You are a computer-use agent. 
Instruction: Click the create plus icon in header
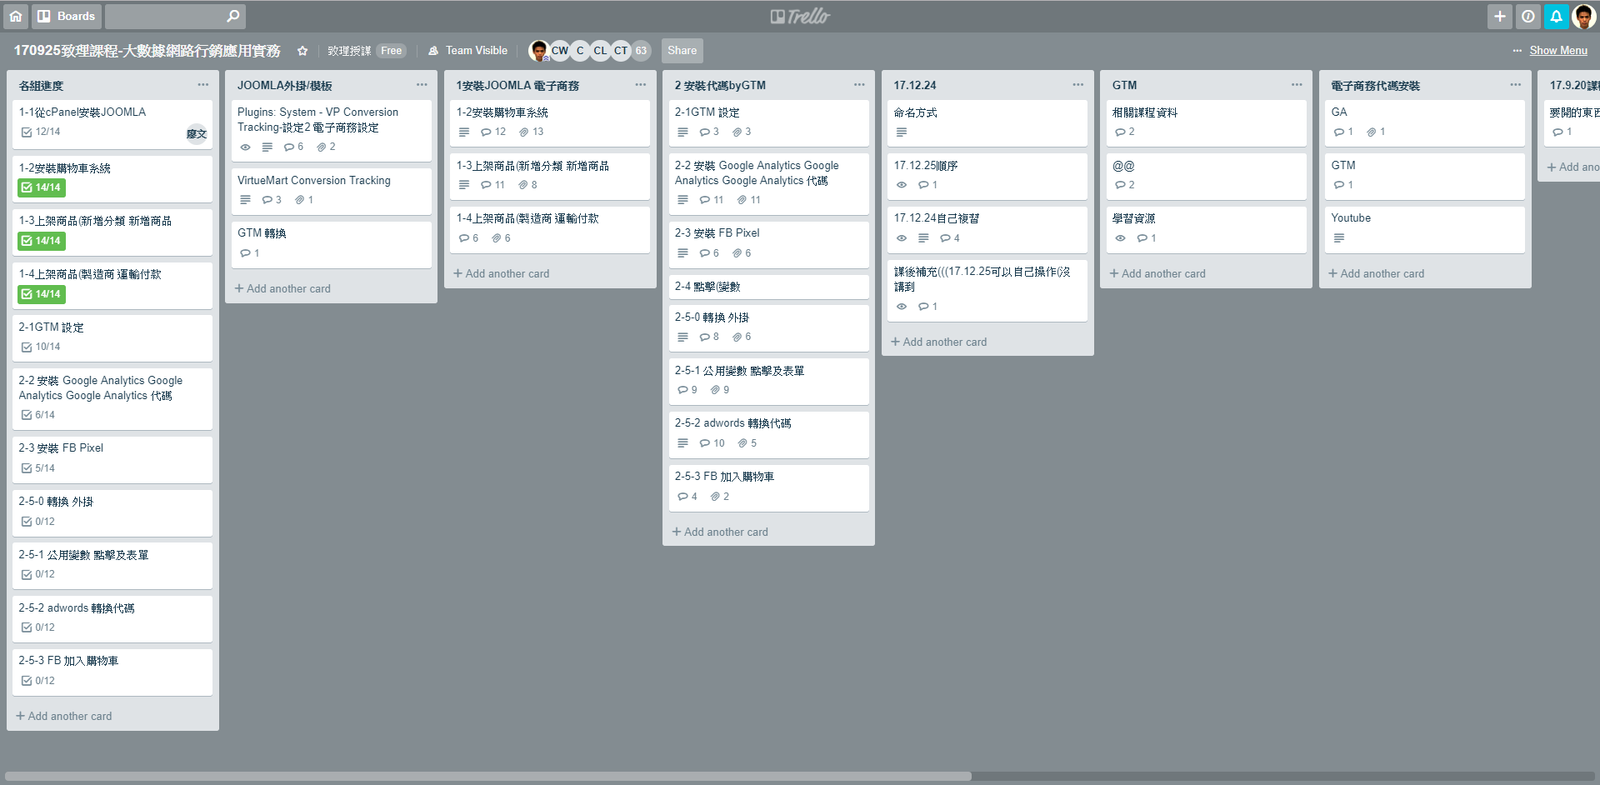[1499, 16]
